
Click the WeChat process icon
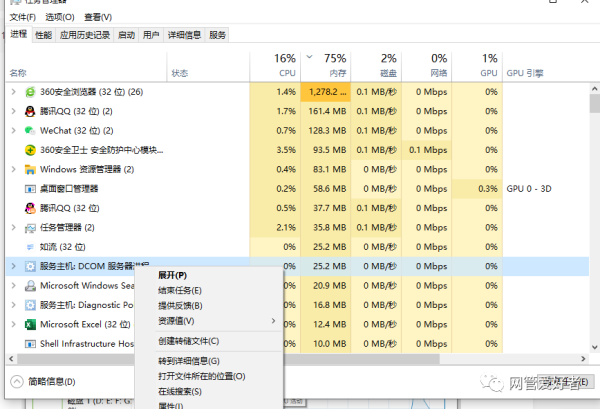pyautogui.click(x=30, y=130)
